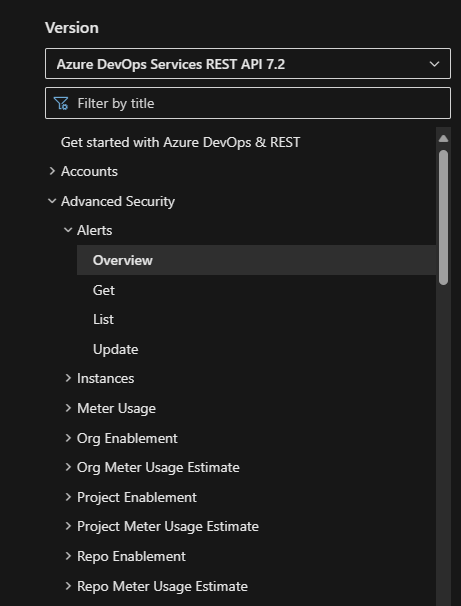The image size is (461, 606).
Task: Expand the Instances node chevron
Action: [68, 378]
